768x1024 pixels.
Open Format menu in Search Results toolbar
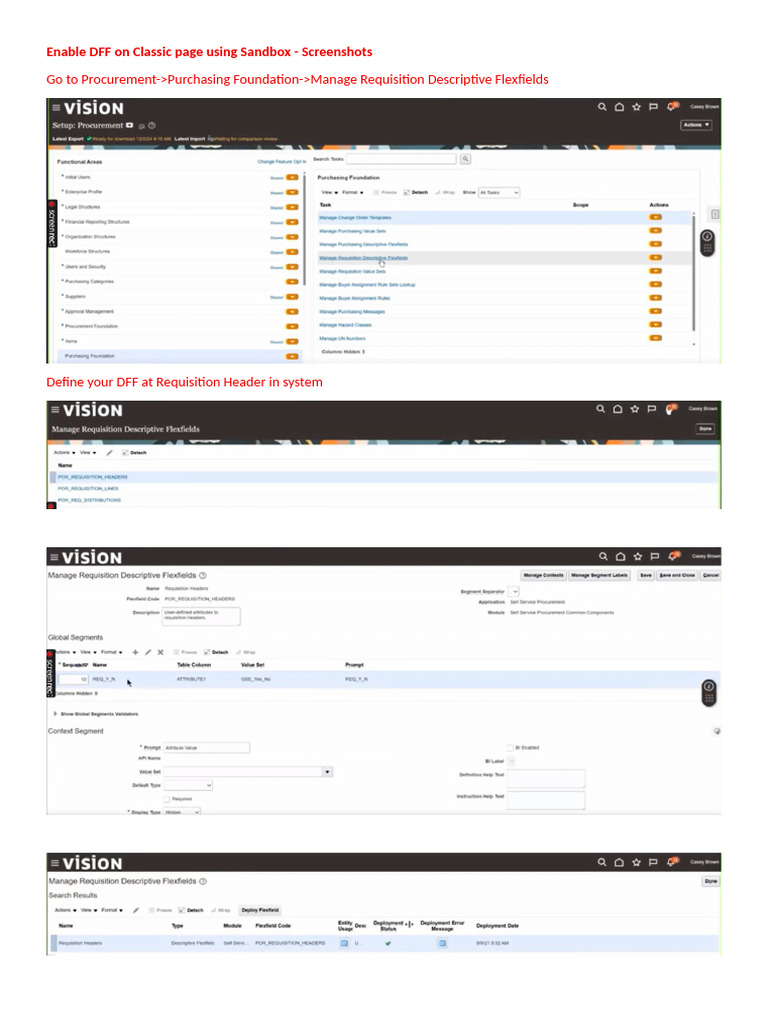click(x=112, y=910)
